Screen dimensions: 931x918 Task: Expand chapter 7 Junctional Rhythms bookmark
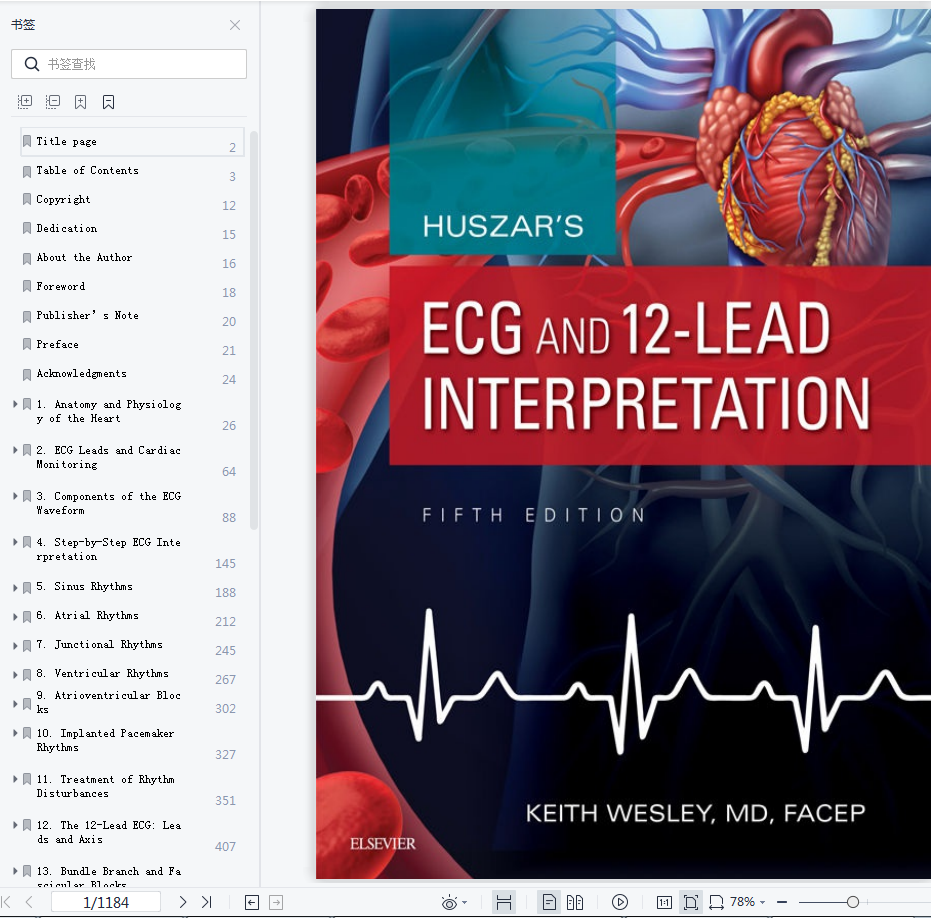click(x=15, y=645)
